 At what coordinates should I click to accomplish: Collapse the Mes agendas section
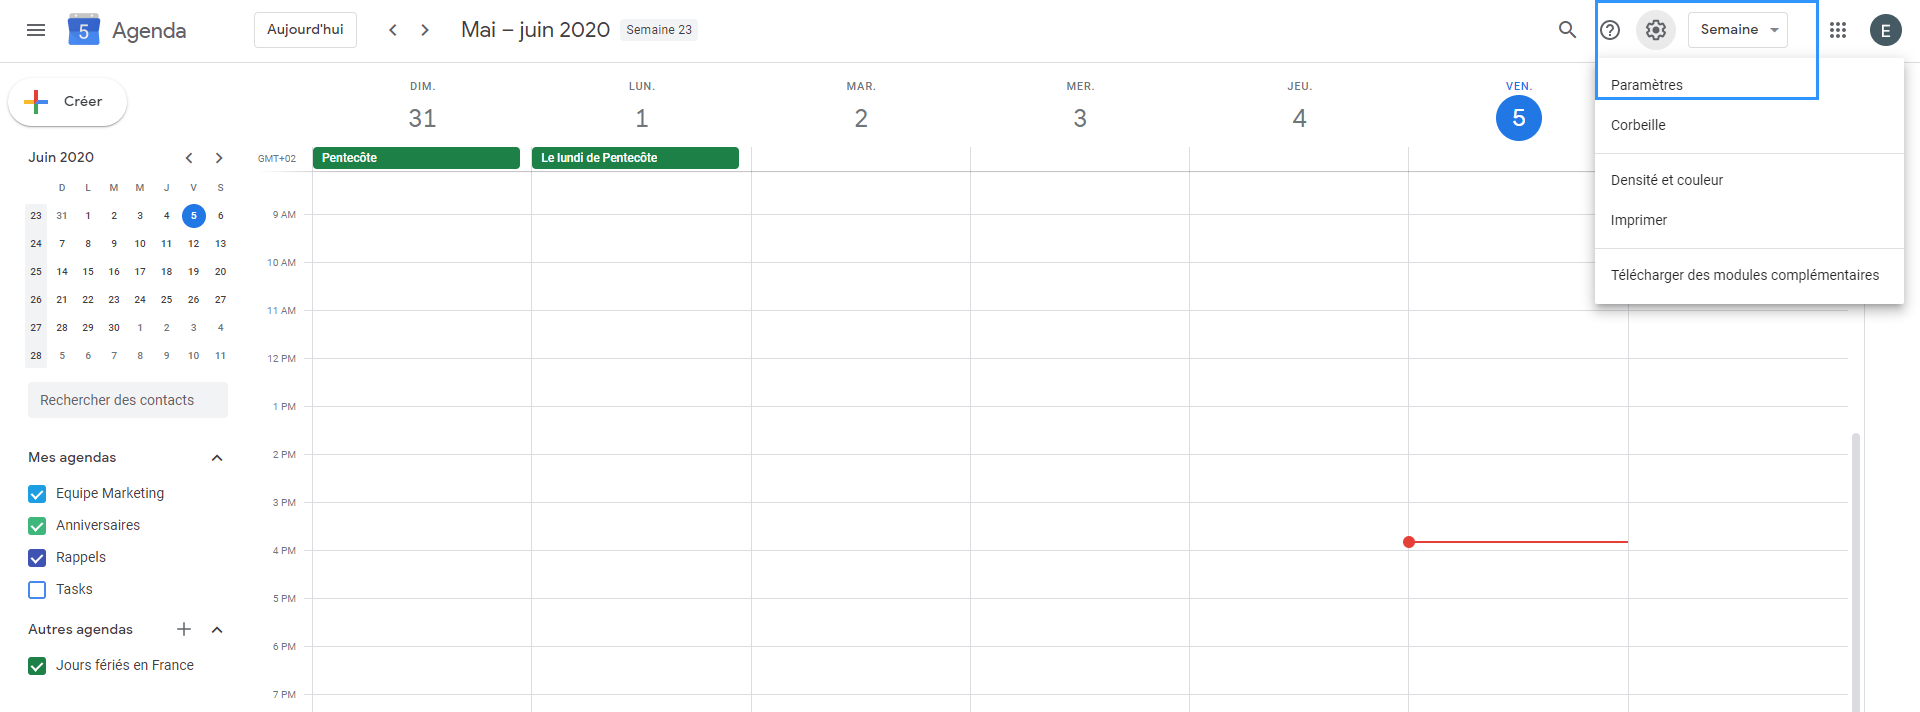(217, 458)
